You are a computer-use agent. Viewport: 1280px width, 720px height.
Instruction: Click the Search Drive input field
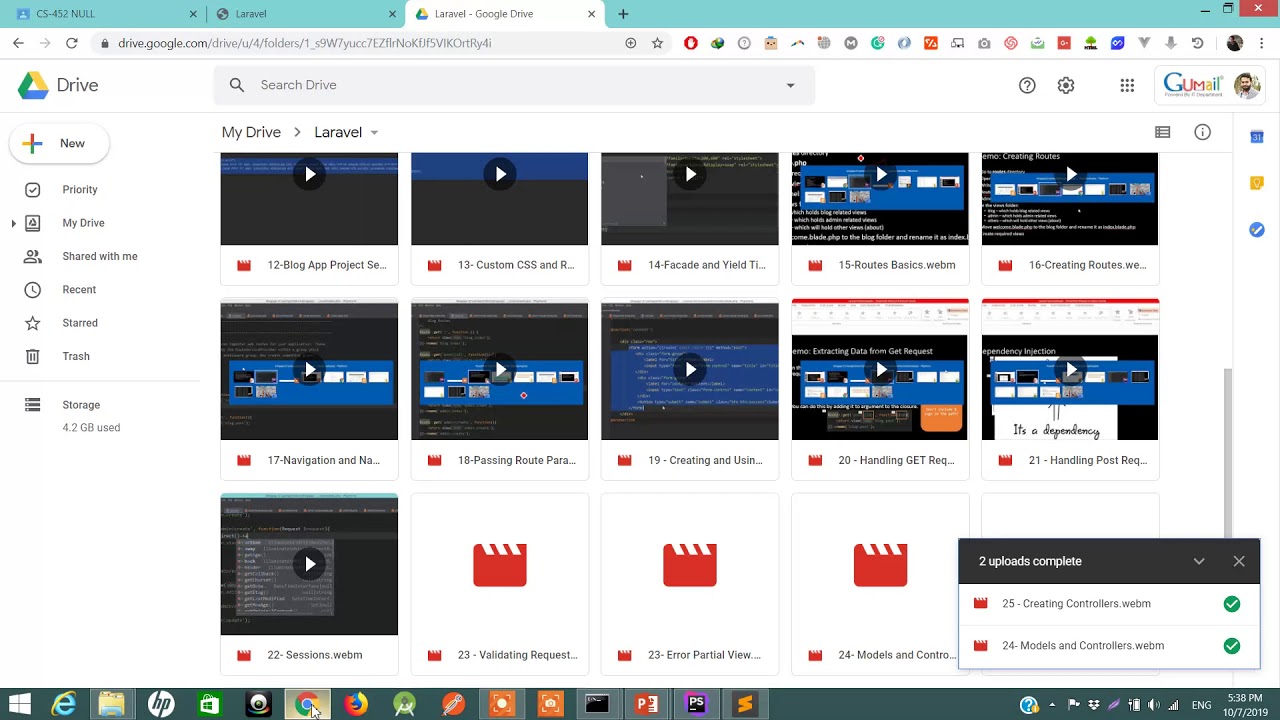coord(515,85)
